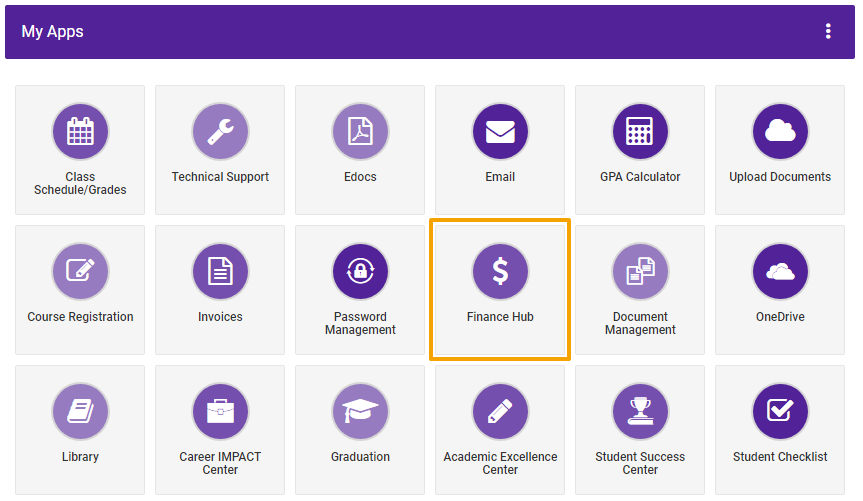Viewport: 863px width, 501px height.
Task: Open the Student Checklist checkmark icon
Action: click(x=780, y=411)
